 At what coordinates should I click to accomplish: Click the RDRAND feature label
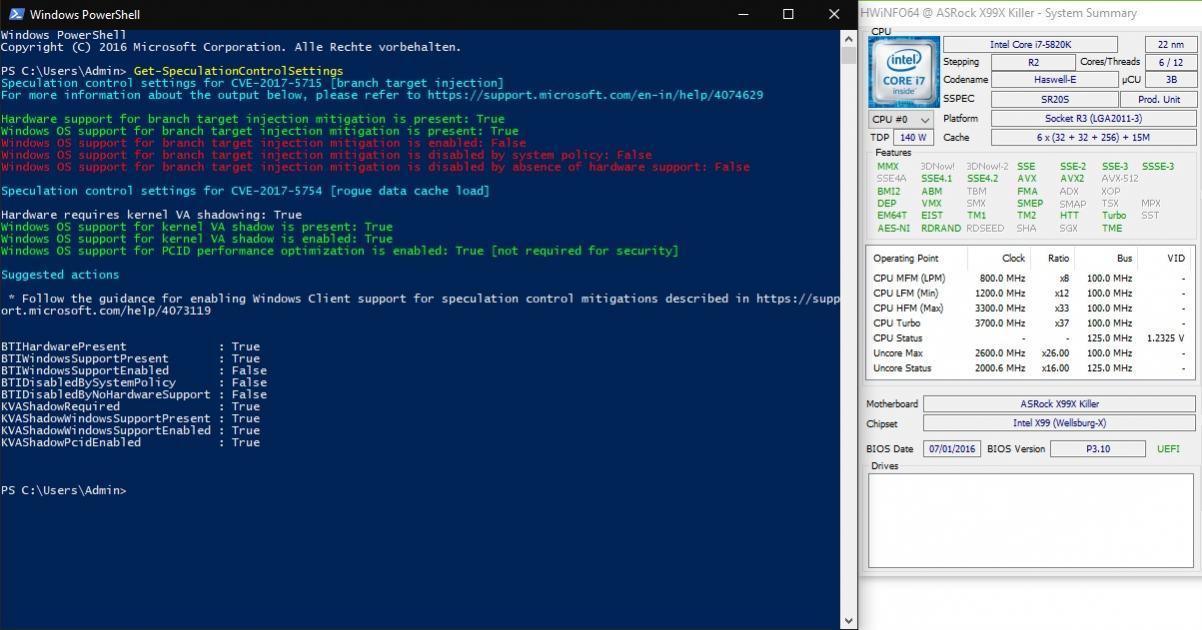click(x=940, y=228)
